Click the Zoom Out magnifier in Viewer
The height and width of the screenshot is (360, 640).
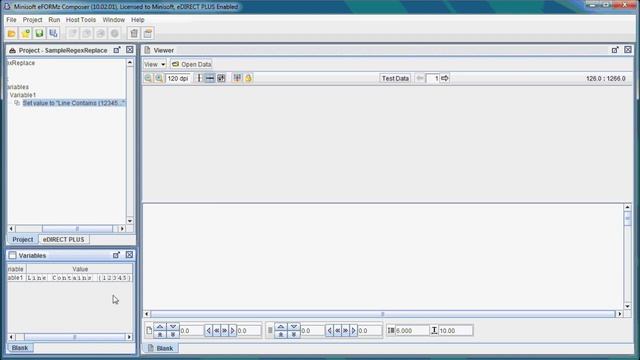point(148,78)
